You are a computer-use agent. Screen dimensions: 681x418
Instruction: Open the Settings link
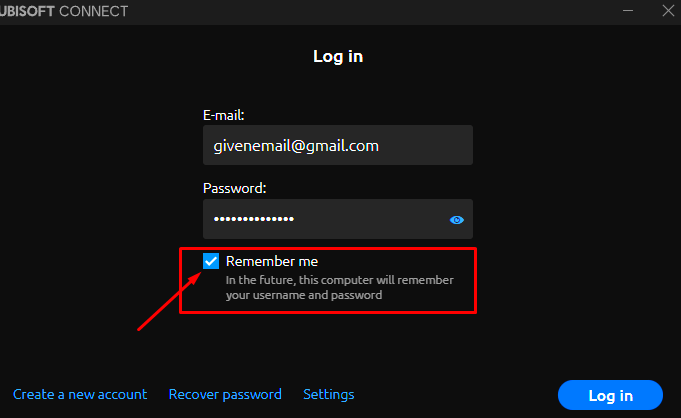tap(329, 394)
